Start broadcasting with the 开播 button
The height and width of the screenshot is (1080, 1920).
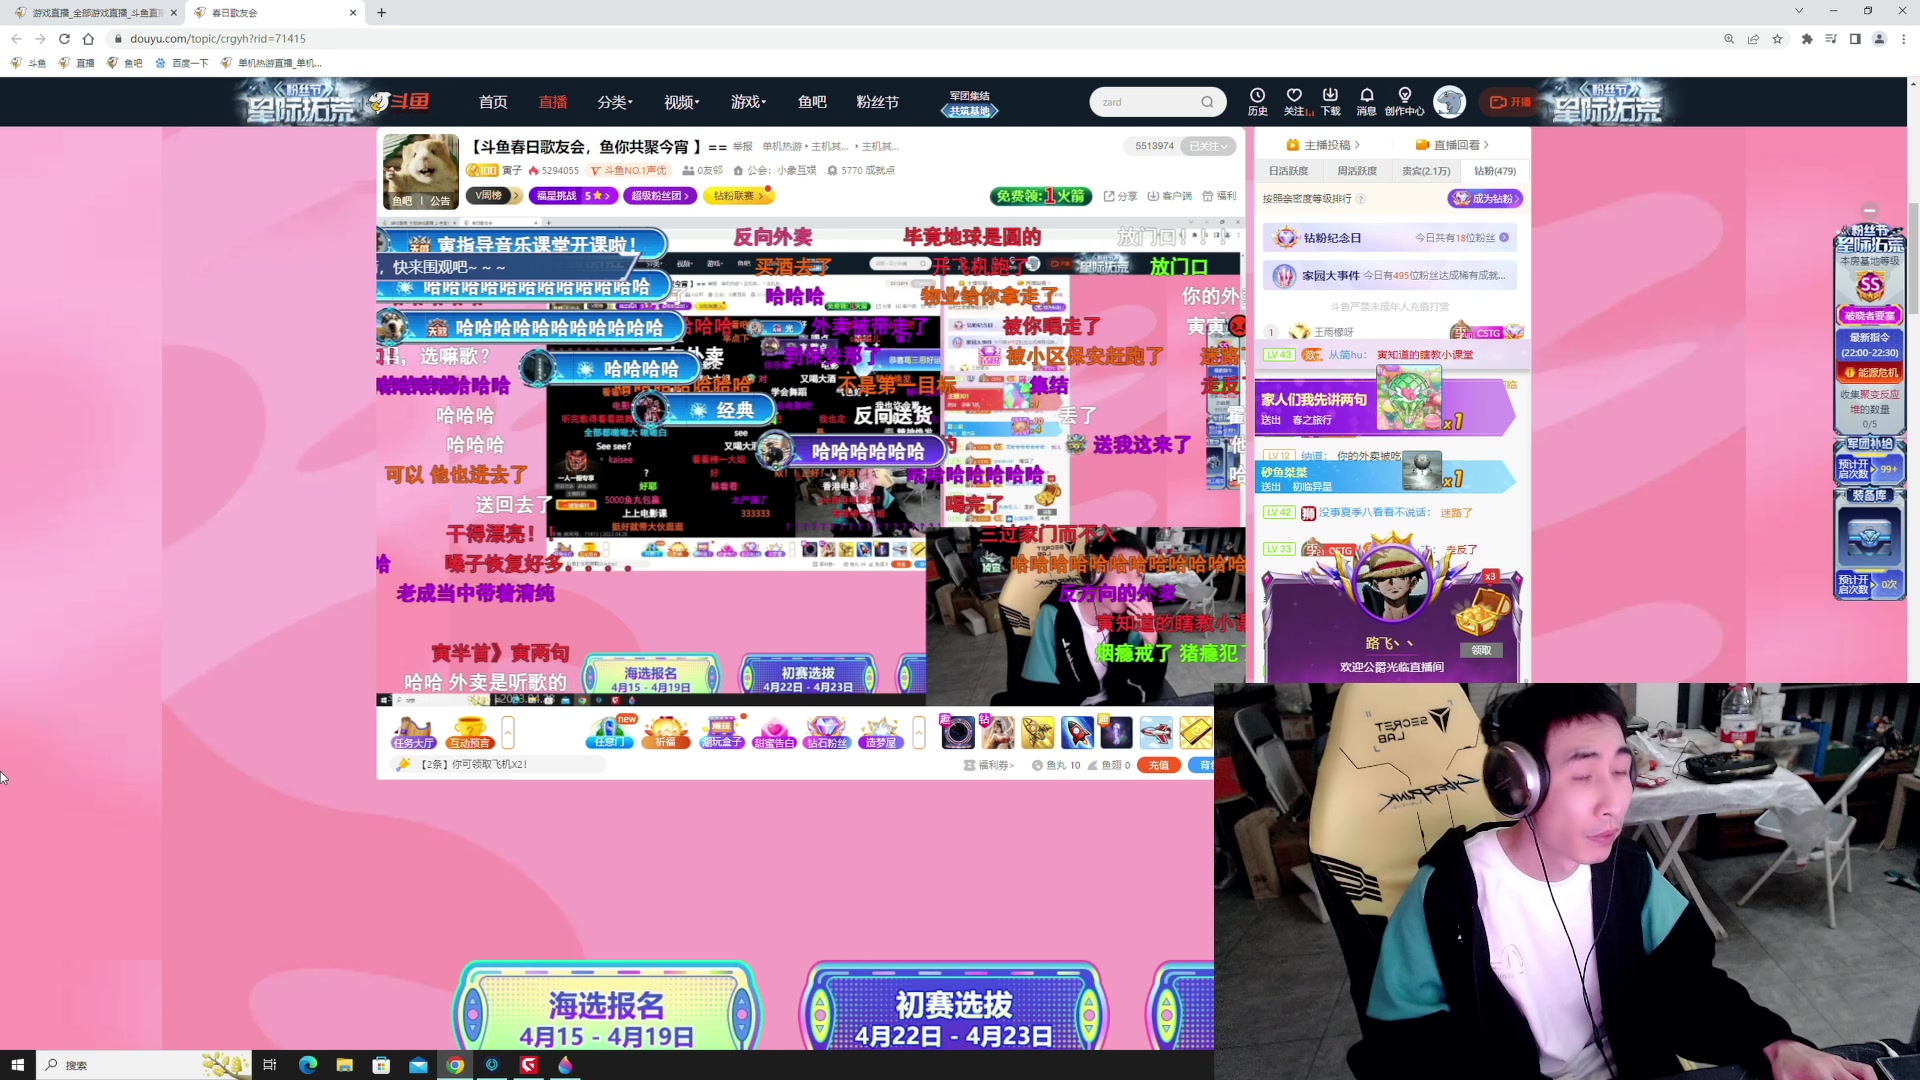(1510, 102)
